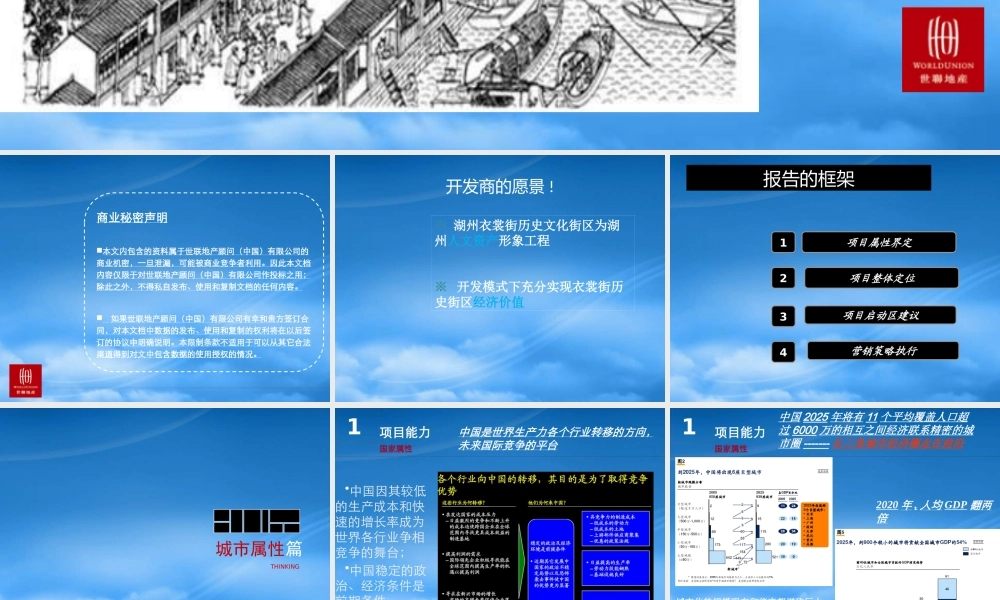Click the 营销策略执行 button

(x=883, y=351)
